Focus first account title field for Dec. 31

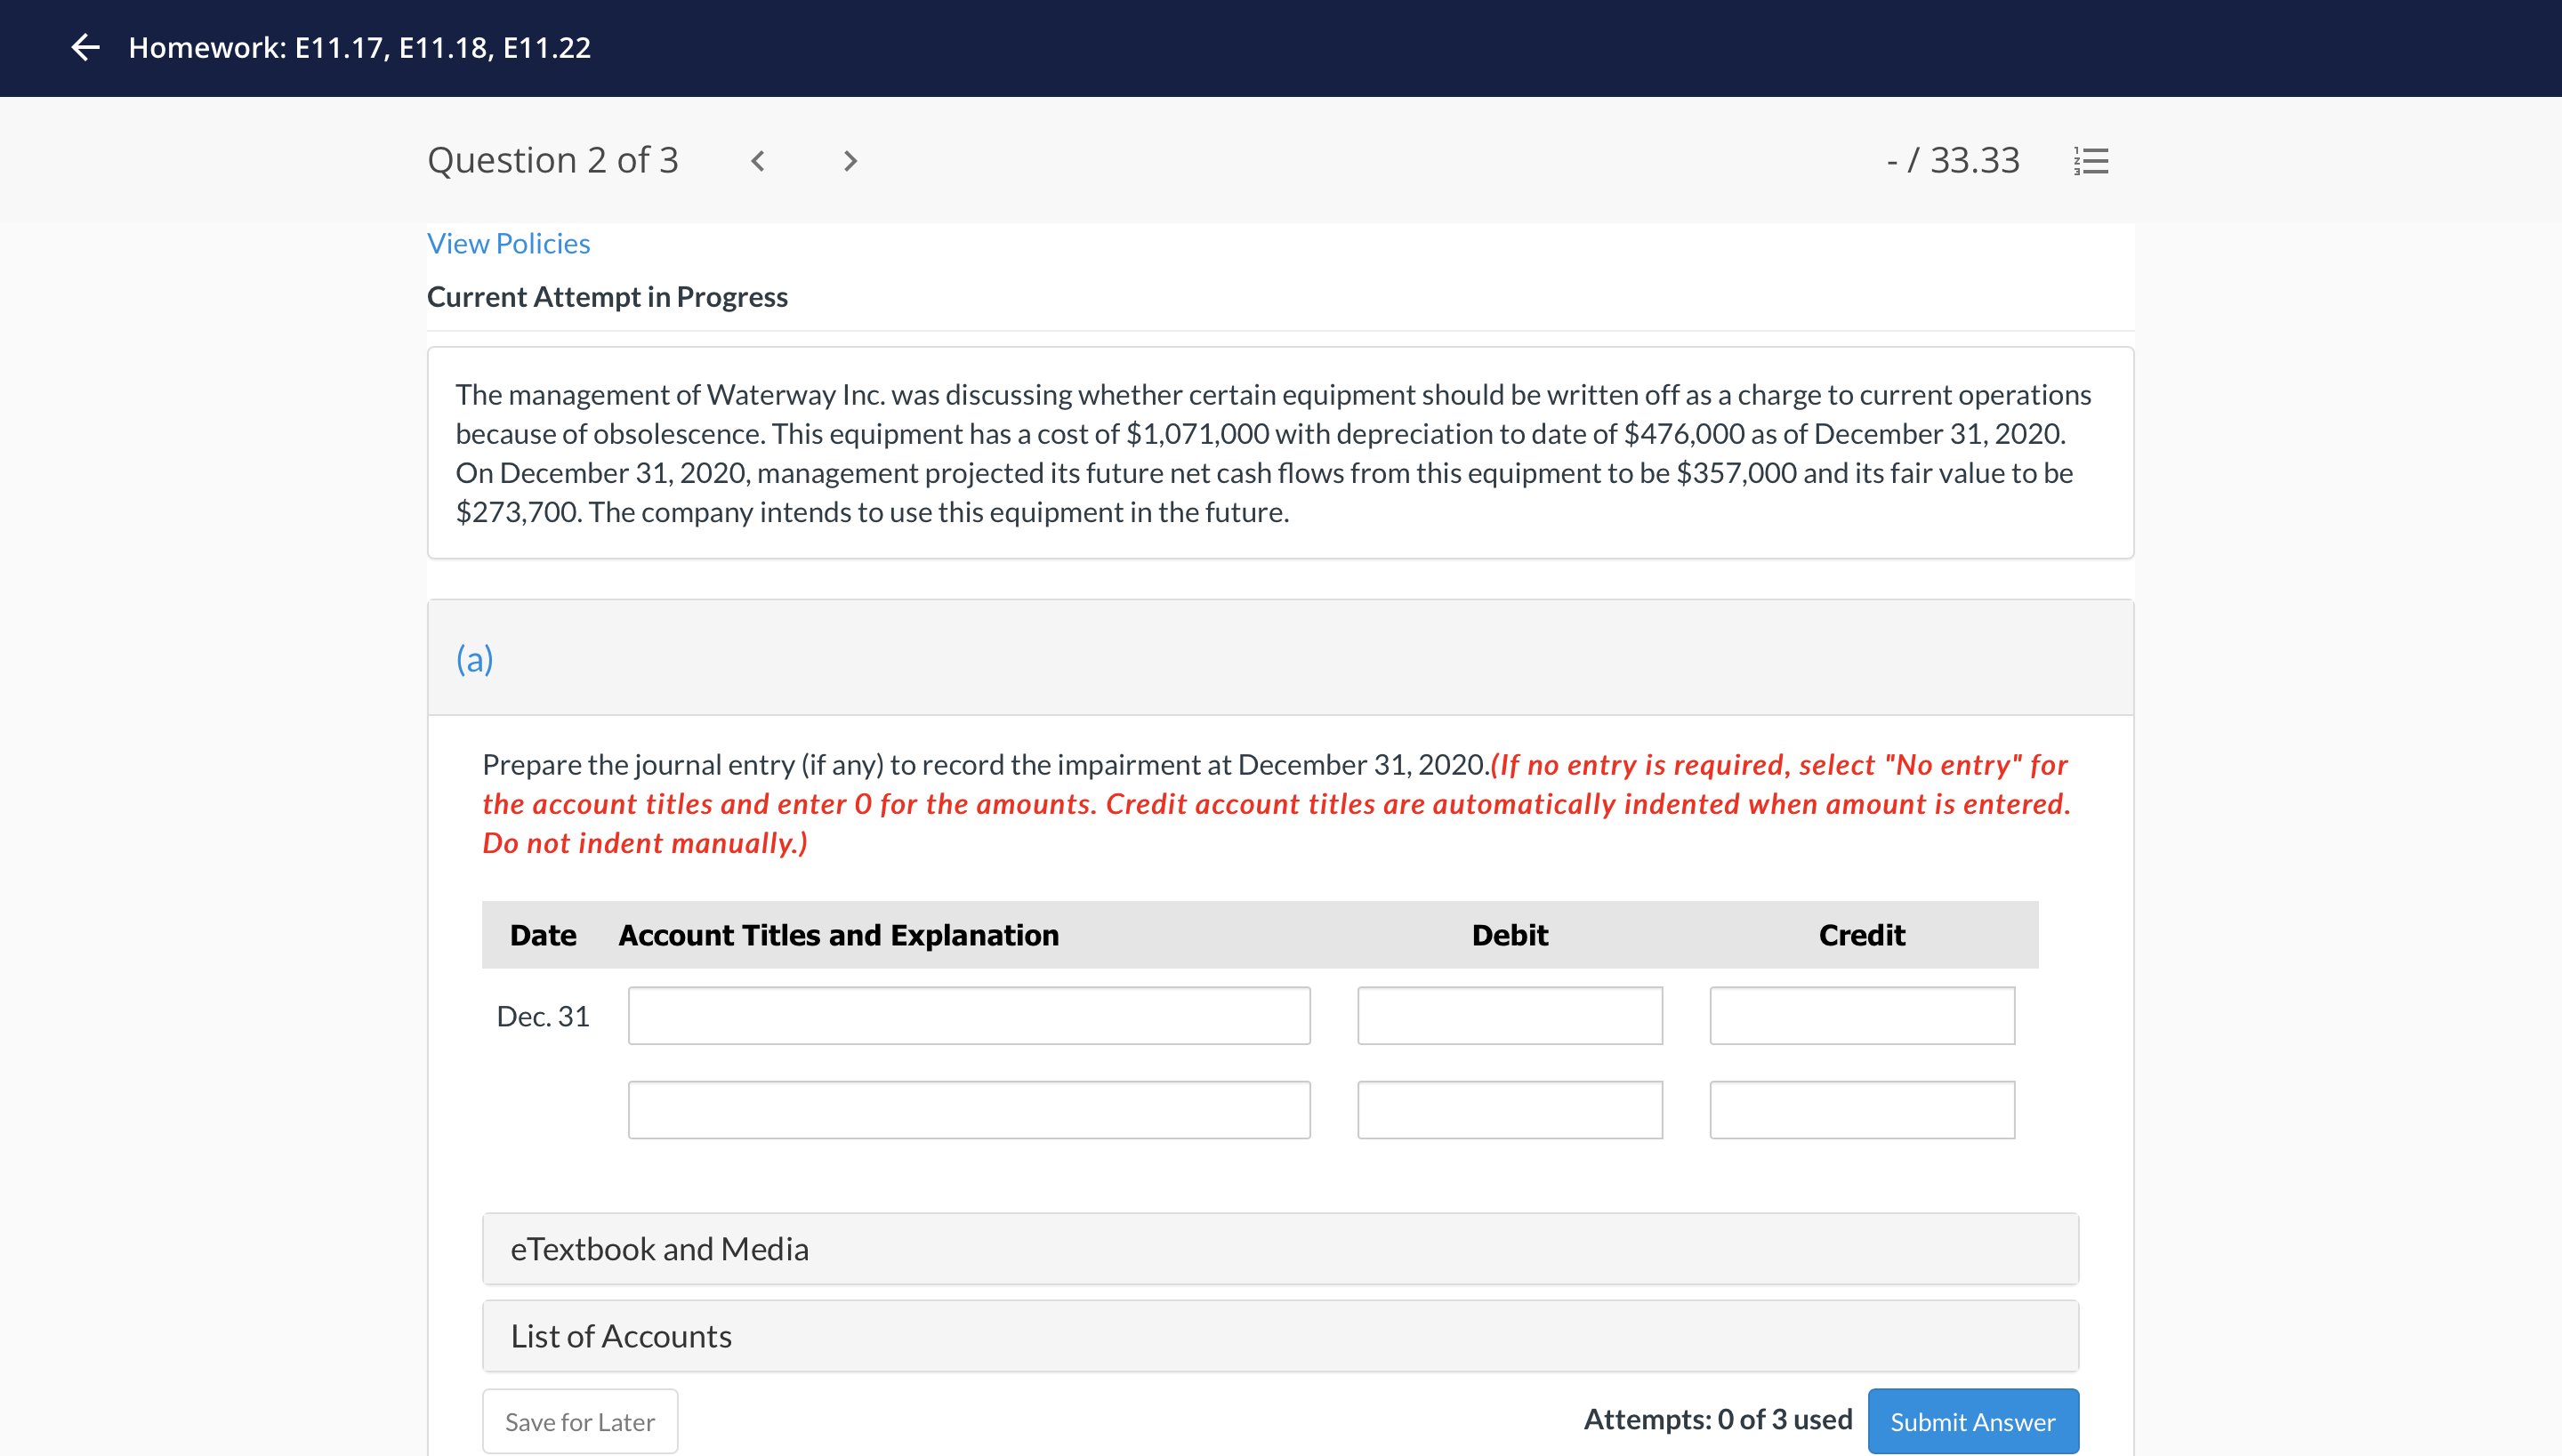[x=968, y=1016]
